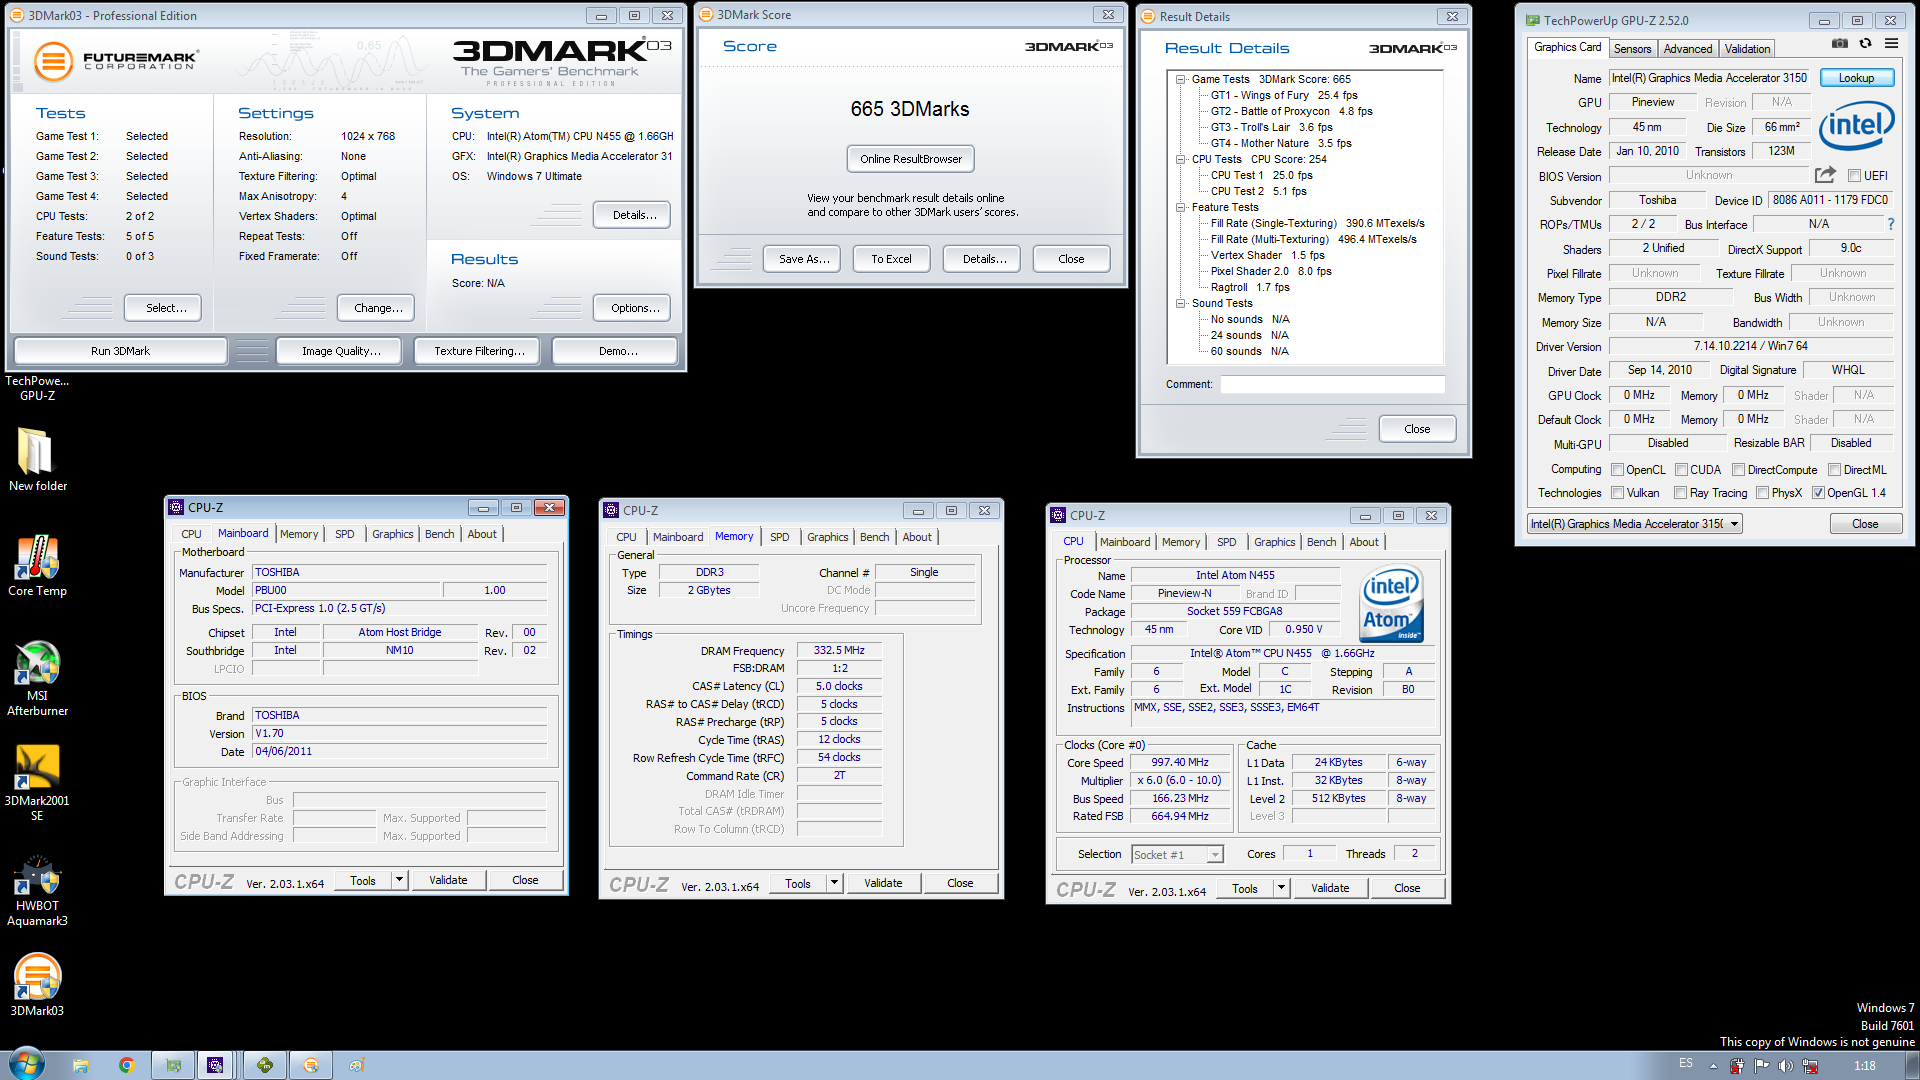The image size is (1920, 1080).
Task: Open the GPU selection dropdown in GPU-Z
Action: (x=1634, y=524)
